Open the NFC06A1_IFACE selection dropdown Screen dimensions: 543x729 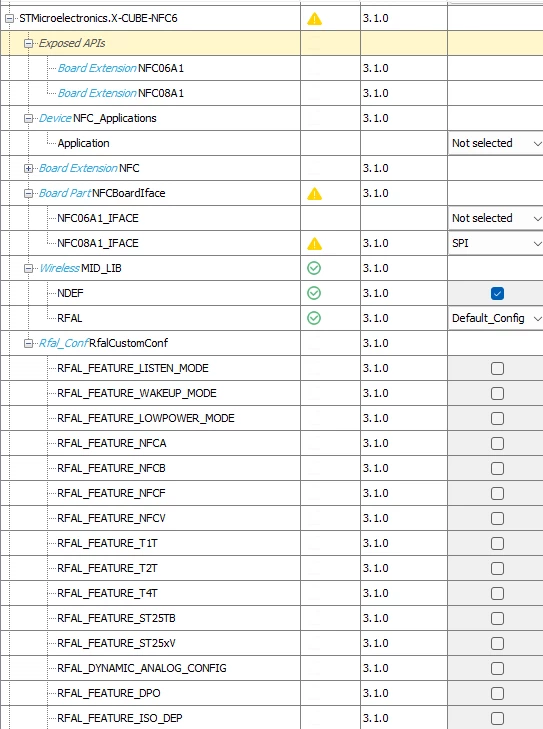pos(496,218)
